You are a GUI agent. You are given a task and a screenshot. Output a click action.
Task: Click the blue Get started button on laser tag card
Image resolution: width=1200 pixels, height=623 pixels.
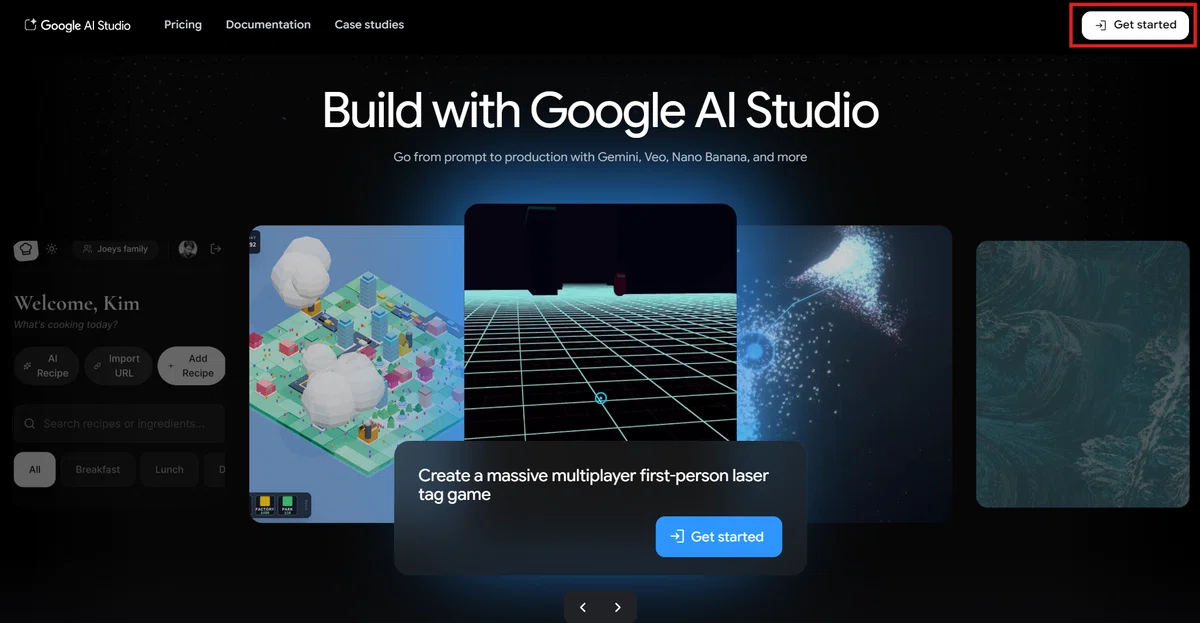pos(719,537)
